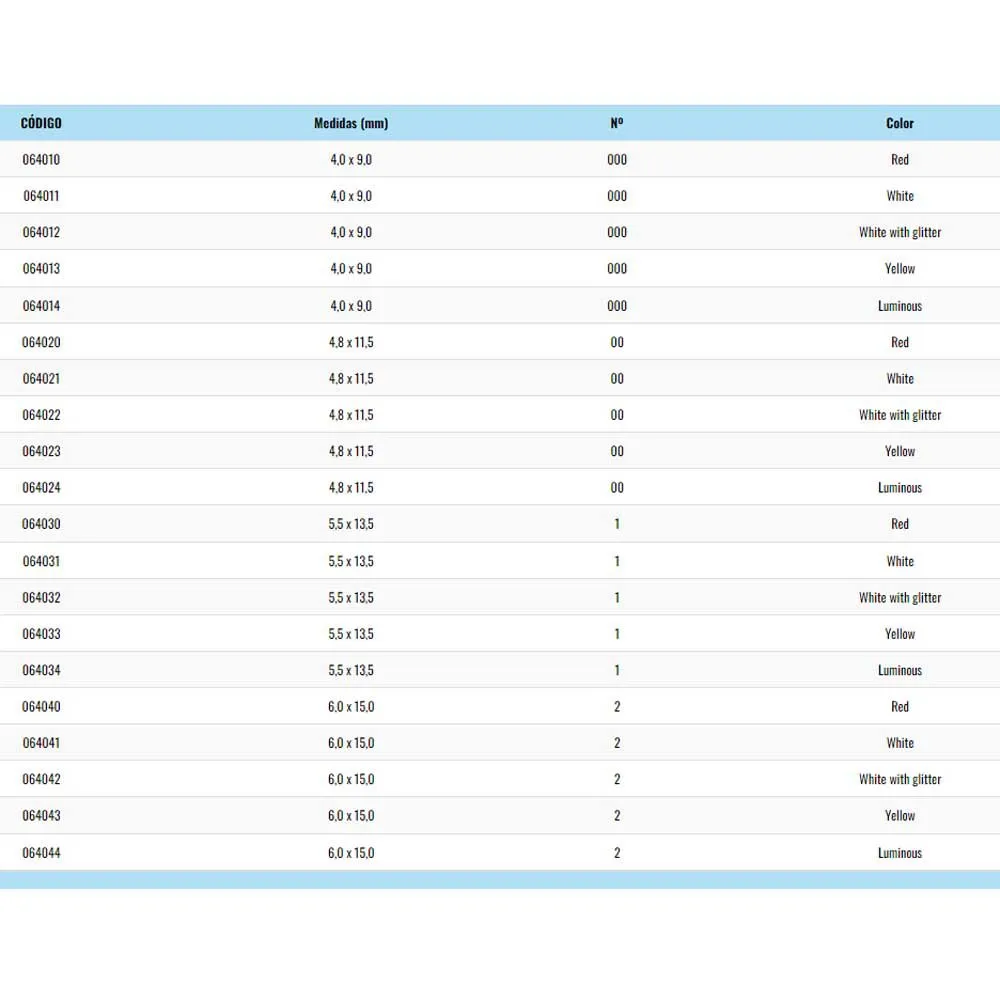Screen dimensions: 1000x1000
Task: Click the row with code 064023
Action: [41, 451]
